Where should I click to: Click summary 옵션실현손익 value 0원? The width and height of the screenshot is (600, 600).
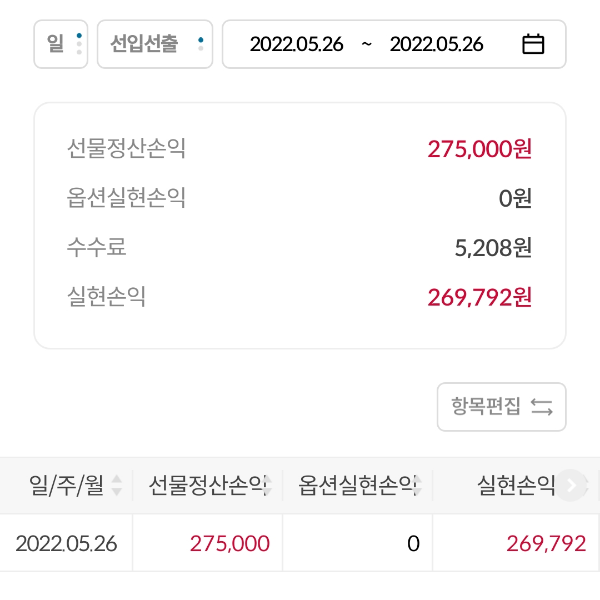tap(515, 198)
